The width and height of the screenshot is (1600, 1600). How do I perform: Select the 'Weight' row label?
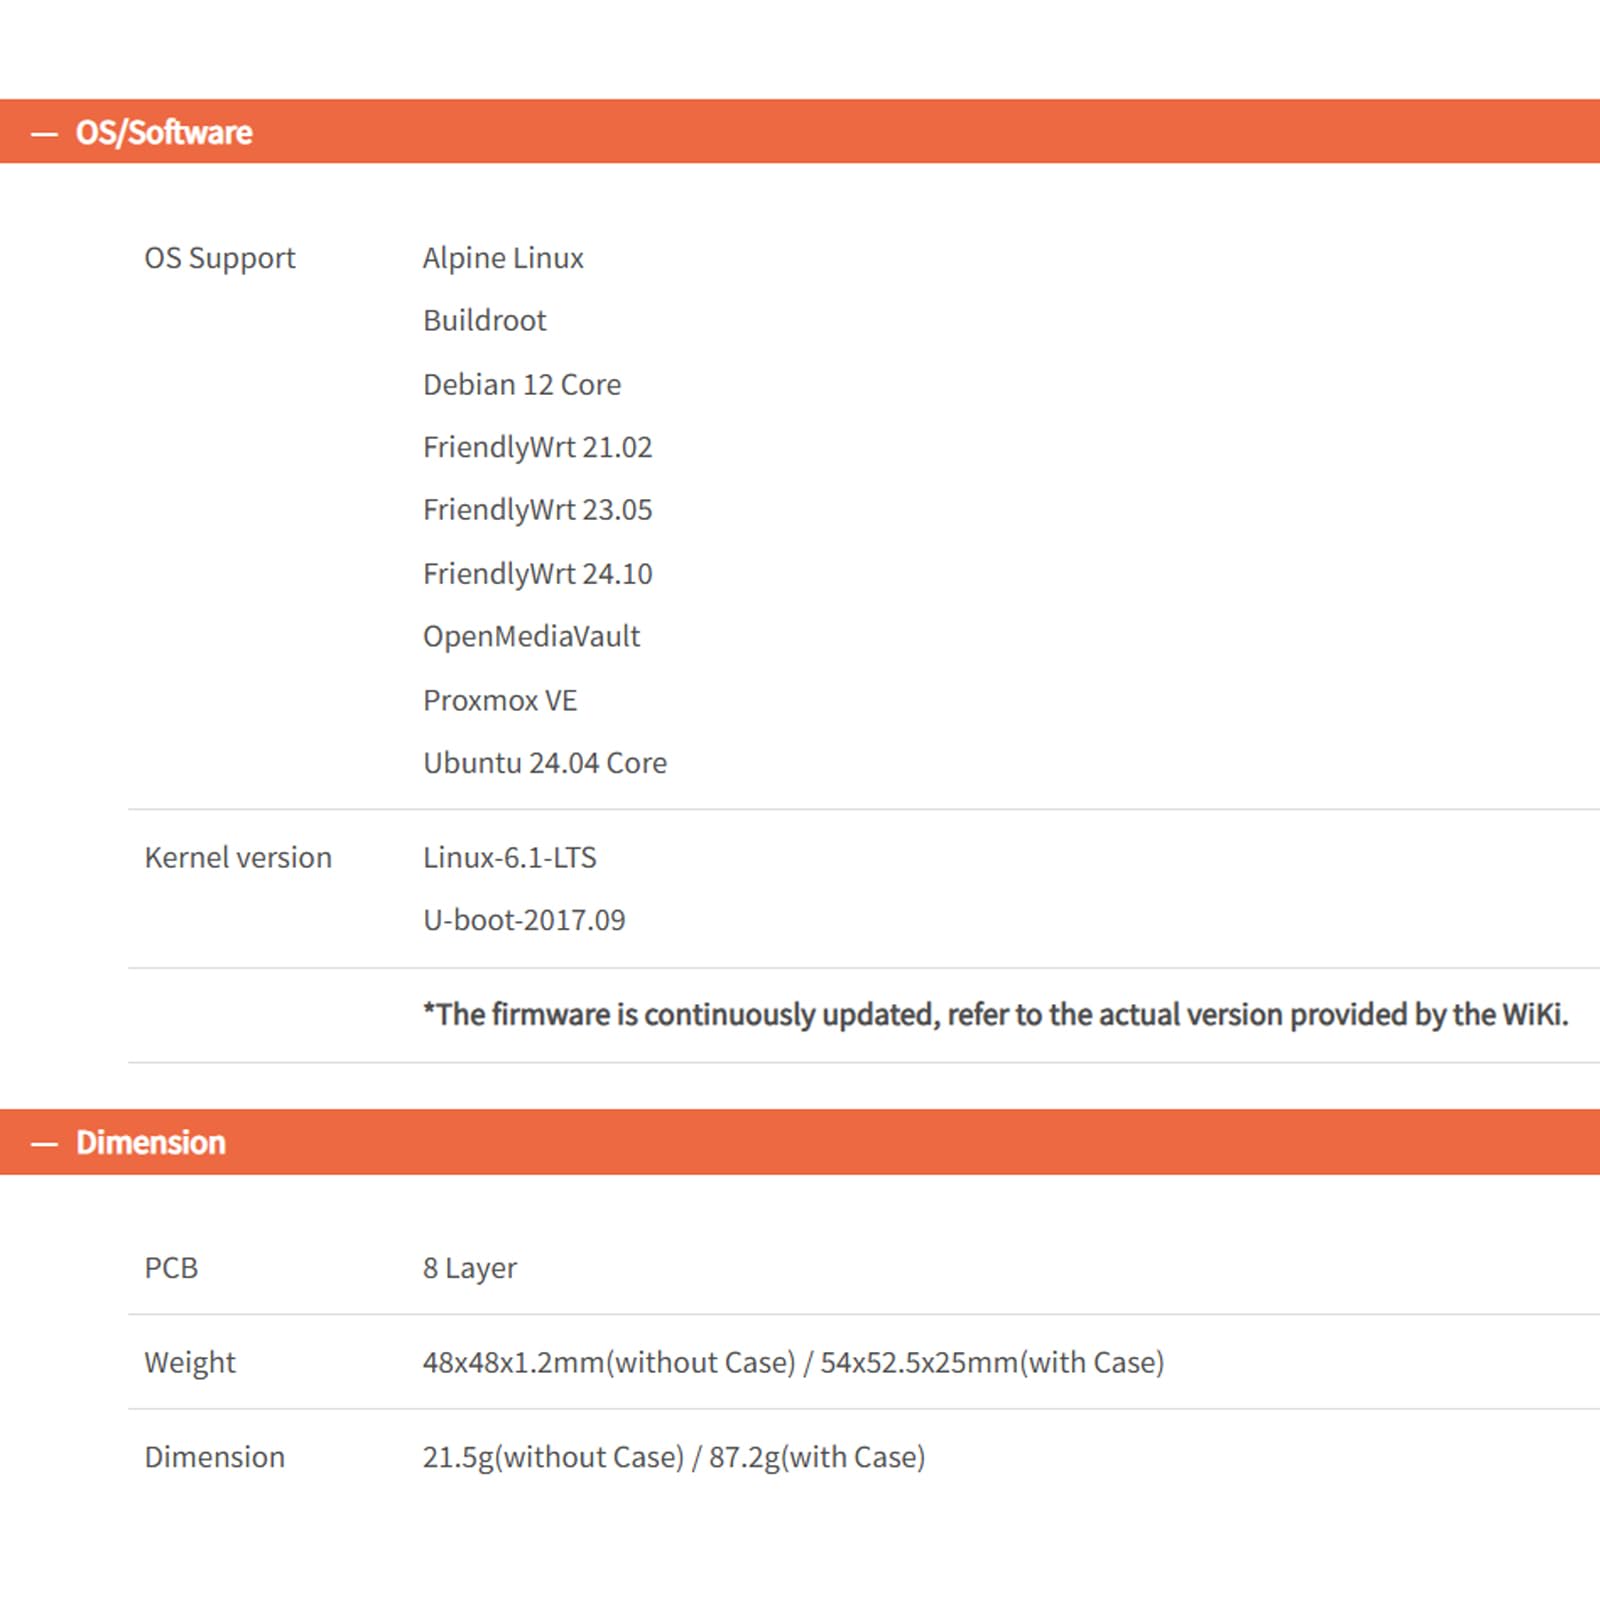[x=190, y=1363]
